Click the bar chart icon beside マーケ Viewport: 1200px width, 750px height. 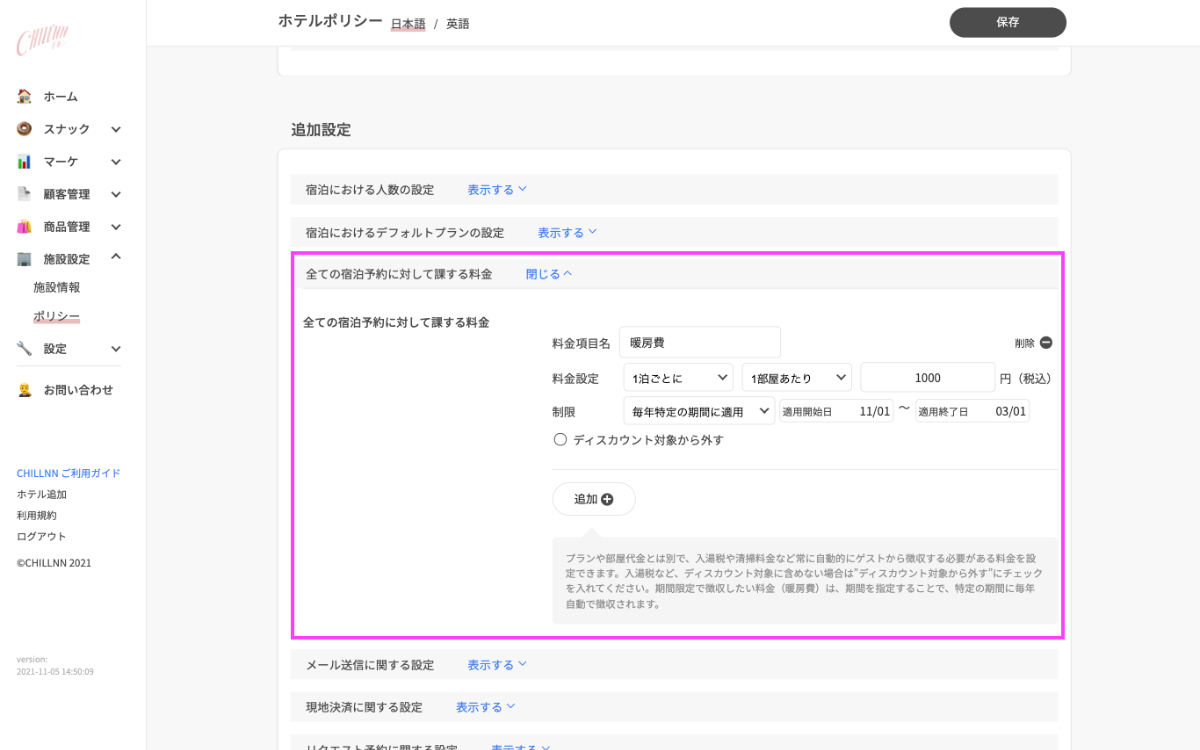pyautogui.click(x=24, y=162)
